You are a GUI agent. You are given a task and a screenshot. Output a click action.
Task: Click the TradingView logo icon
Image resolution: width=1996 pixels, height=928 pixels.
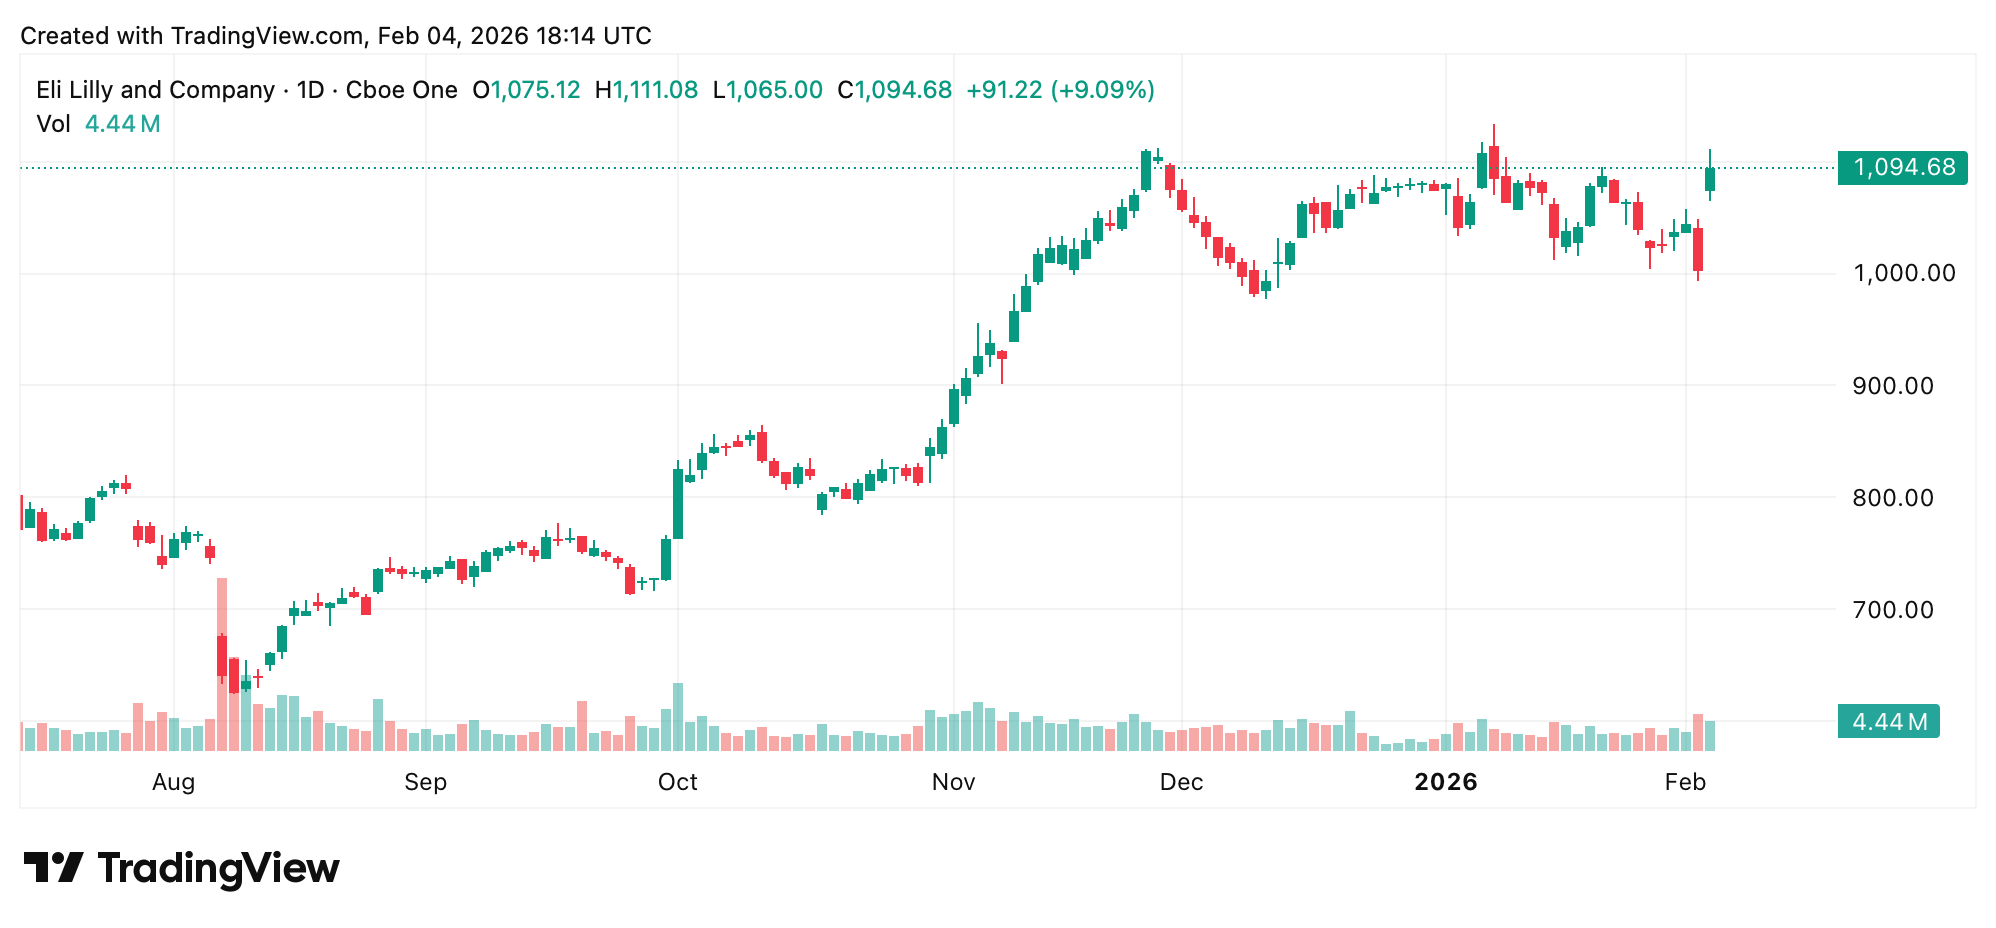[x=53, y=867]
